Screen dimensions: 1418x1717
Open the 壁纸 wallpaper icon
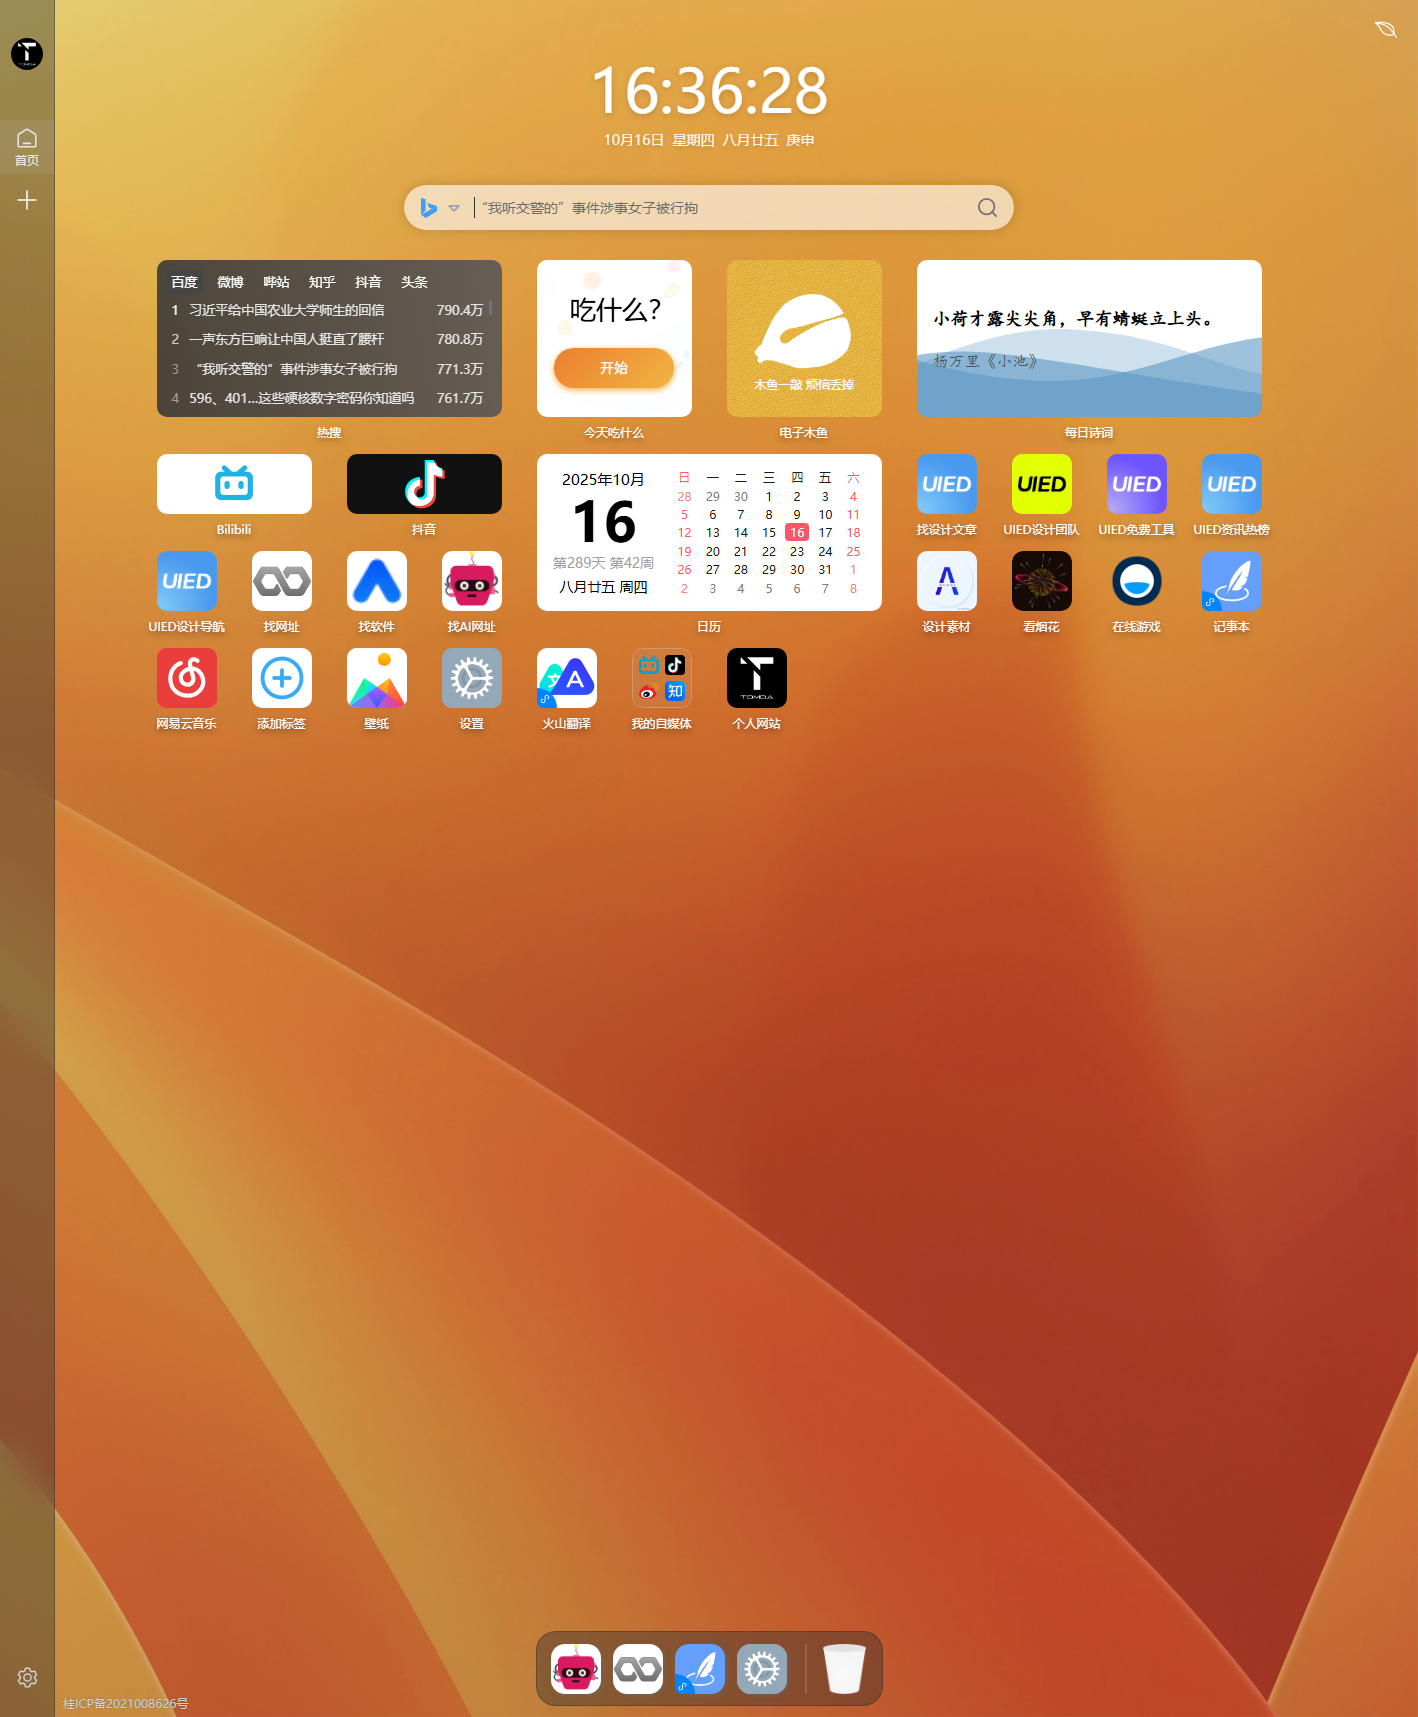tap(376, 678)
